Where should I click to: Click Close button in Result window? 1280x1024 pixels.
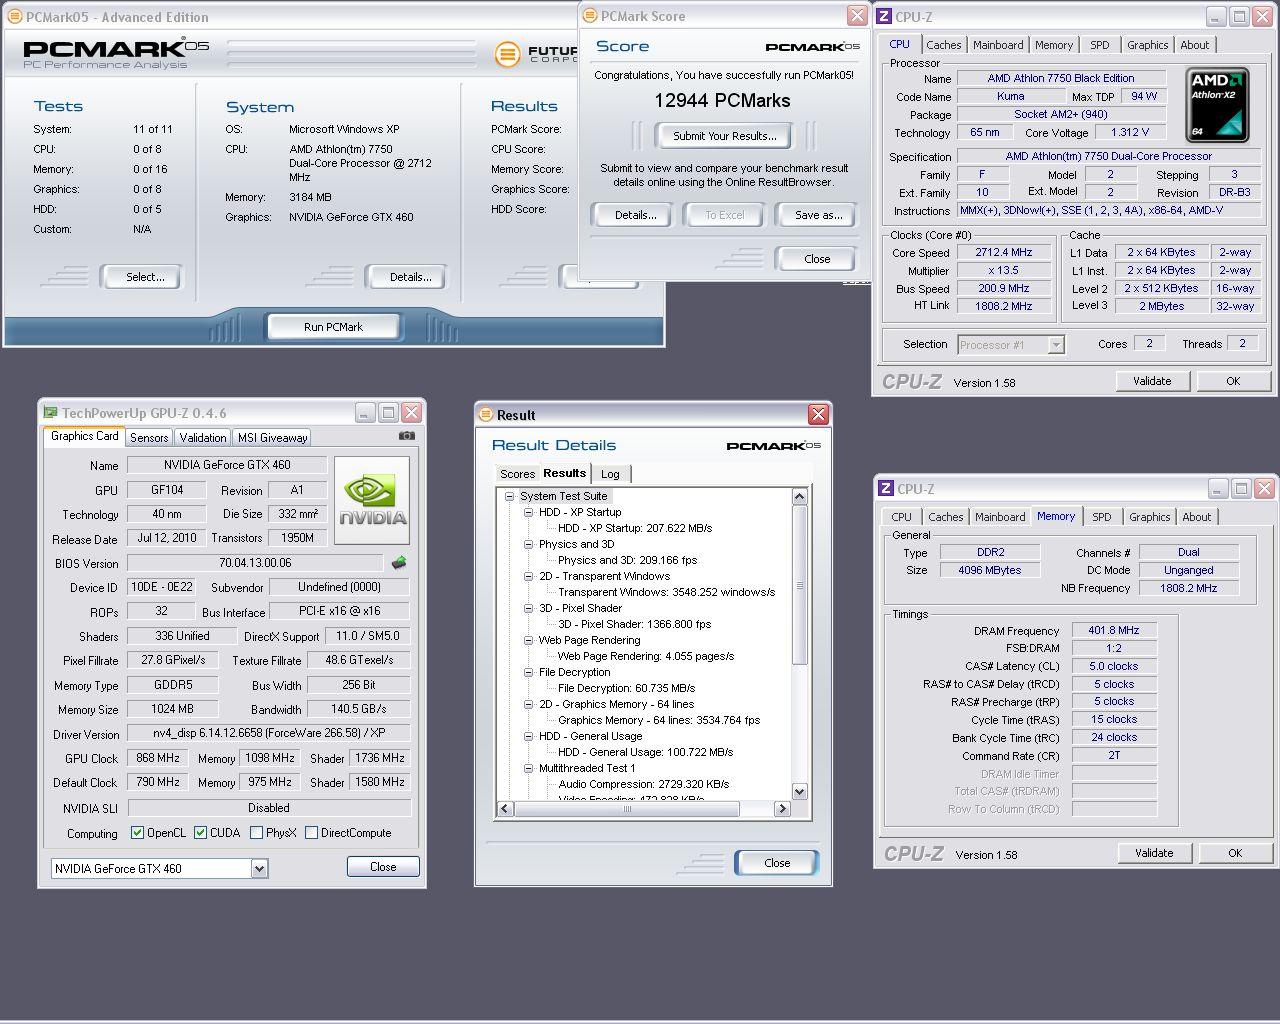(x=777, y=863)
